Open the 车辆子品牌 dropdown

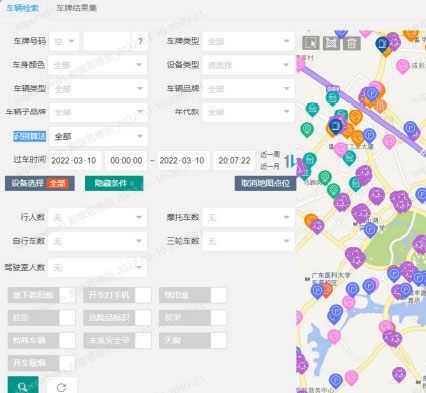click(x=98, y=112)
